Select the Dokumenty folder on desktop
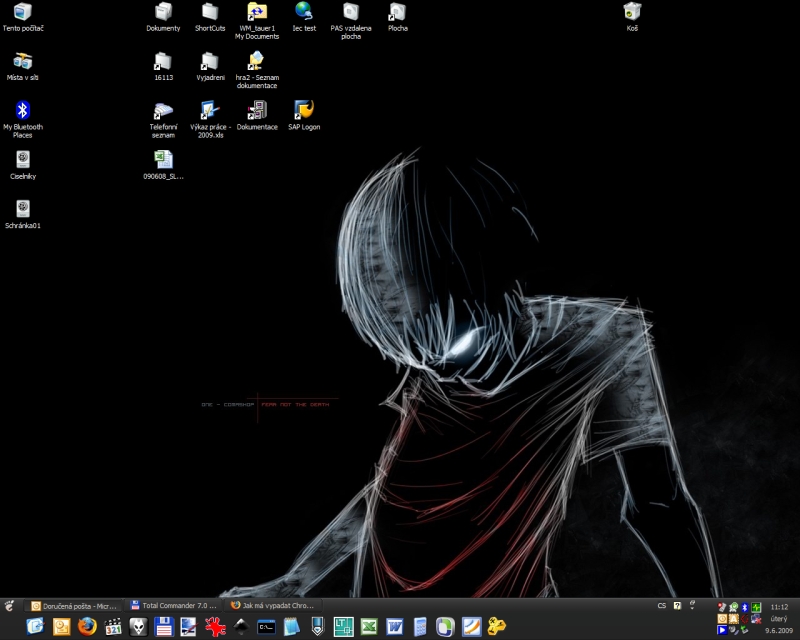Screen dimensions: 800x640 (163, 12)
